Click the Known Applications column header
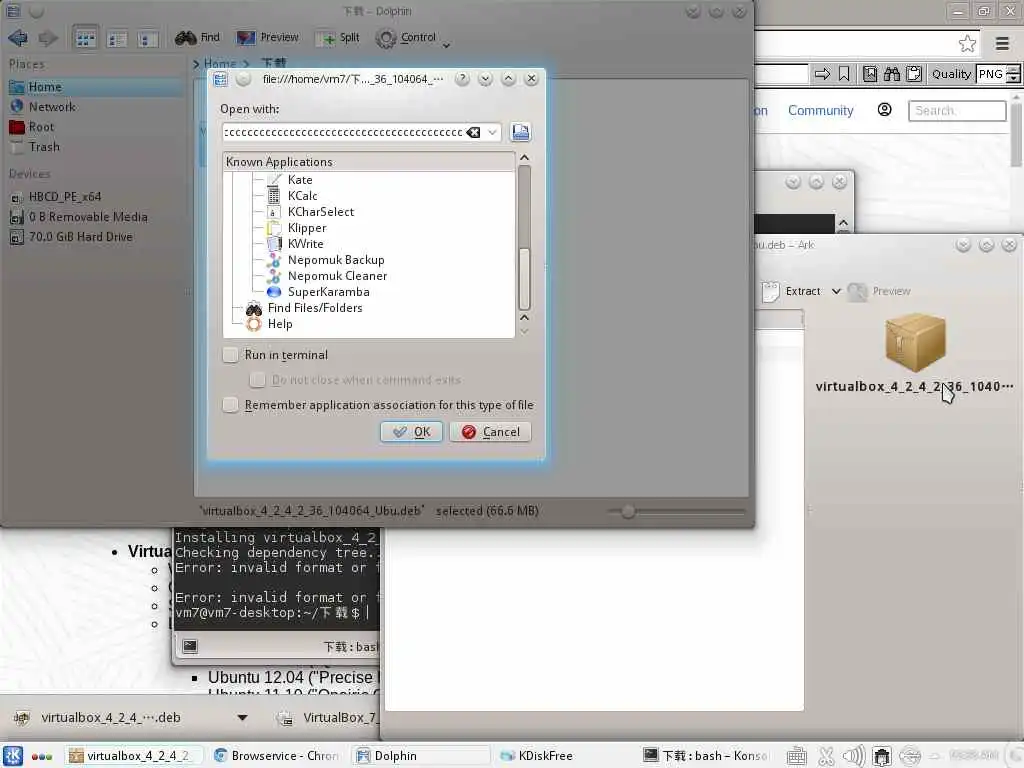This screenshot has height=768, width=1024. point(369,162)
